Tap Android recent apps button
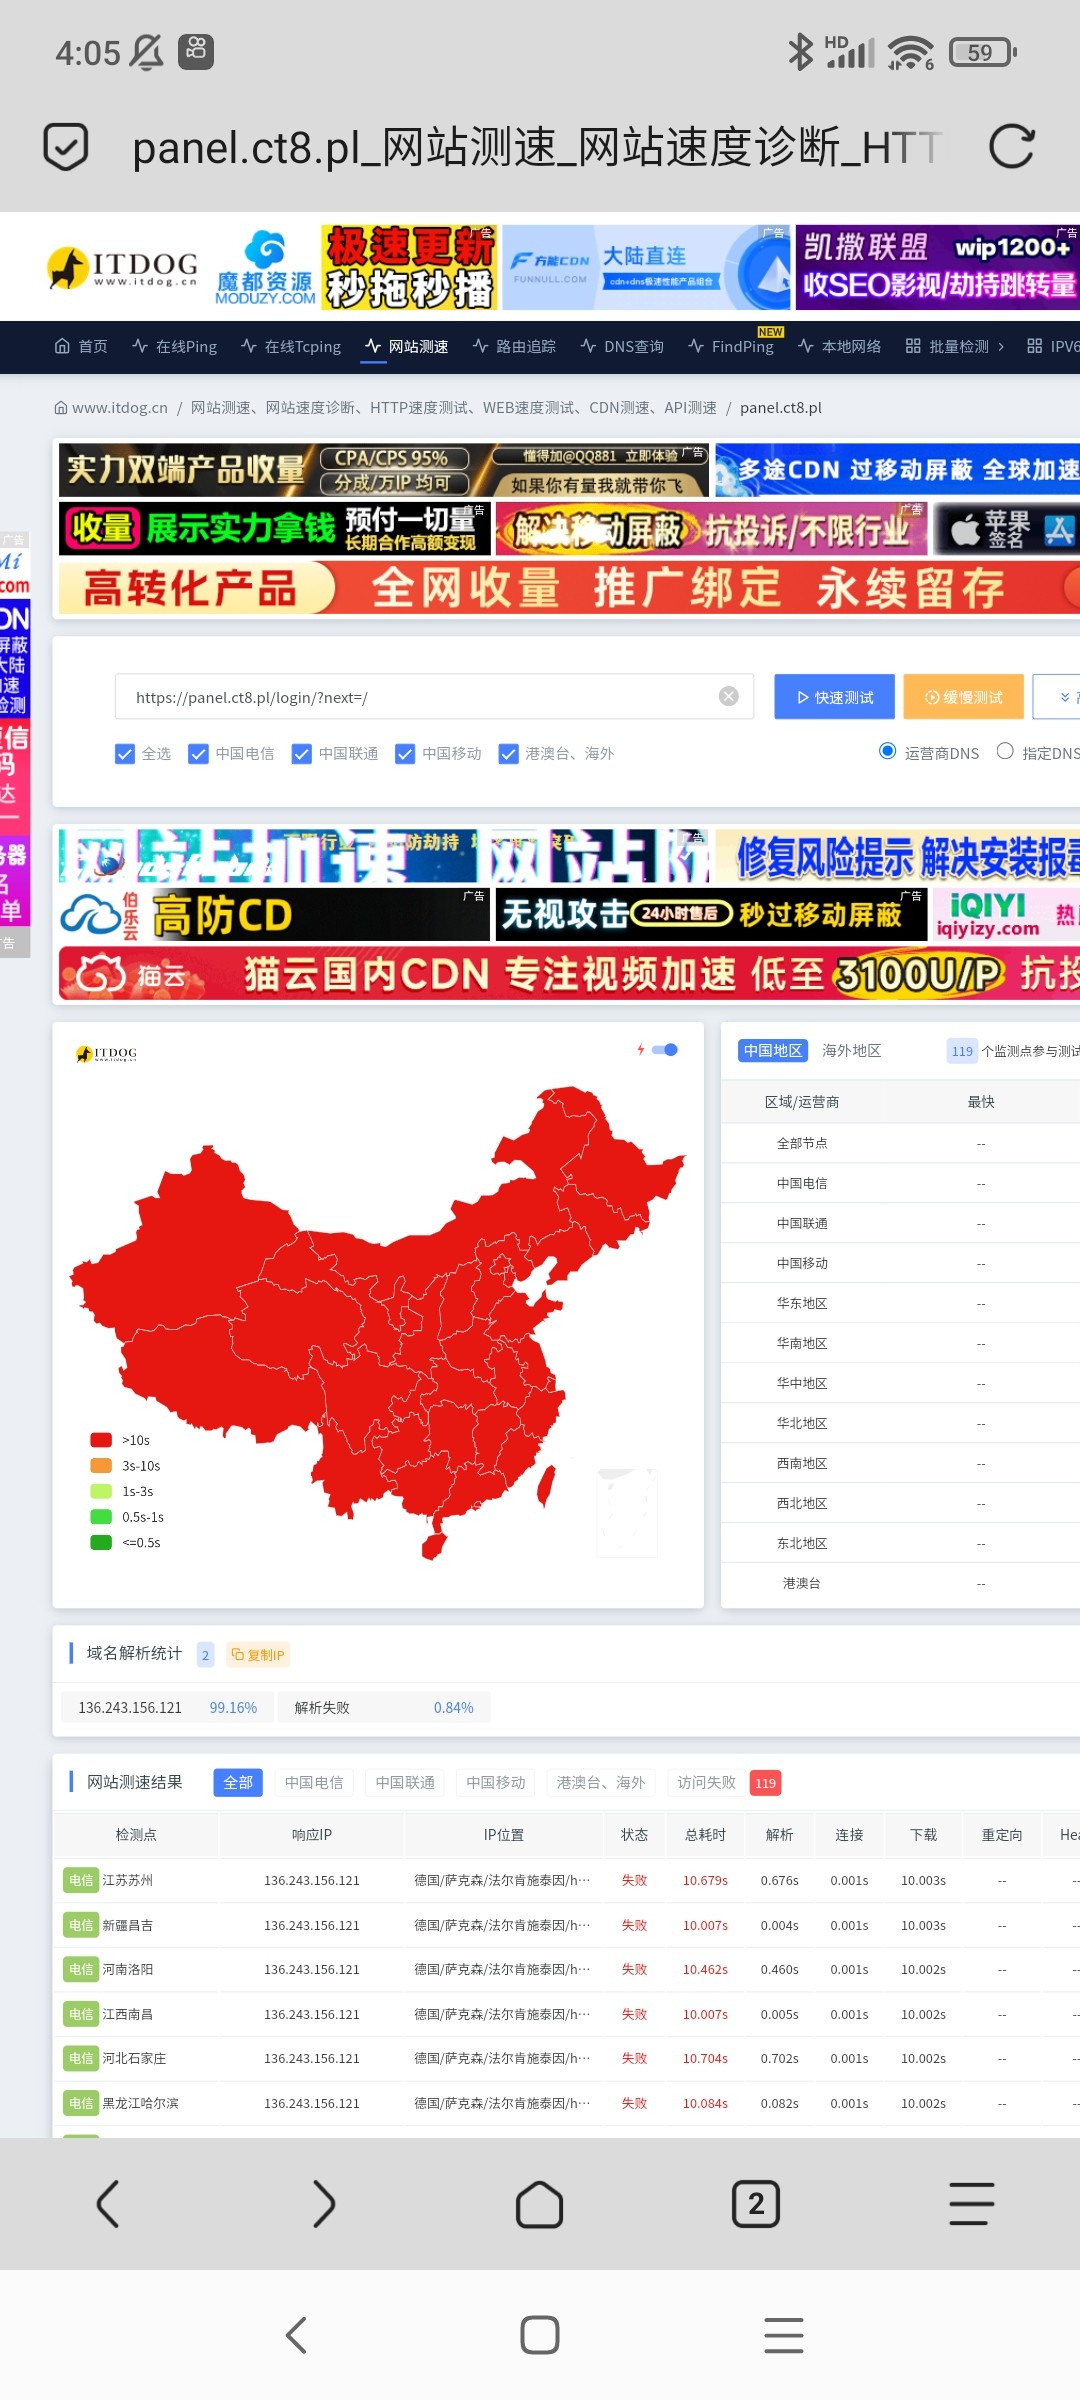 point(784,2335)
